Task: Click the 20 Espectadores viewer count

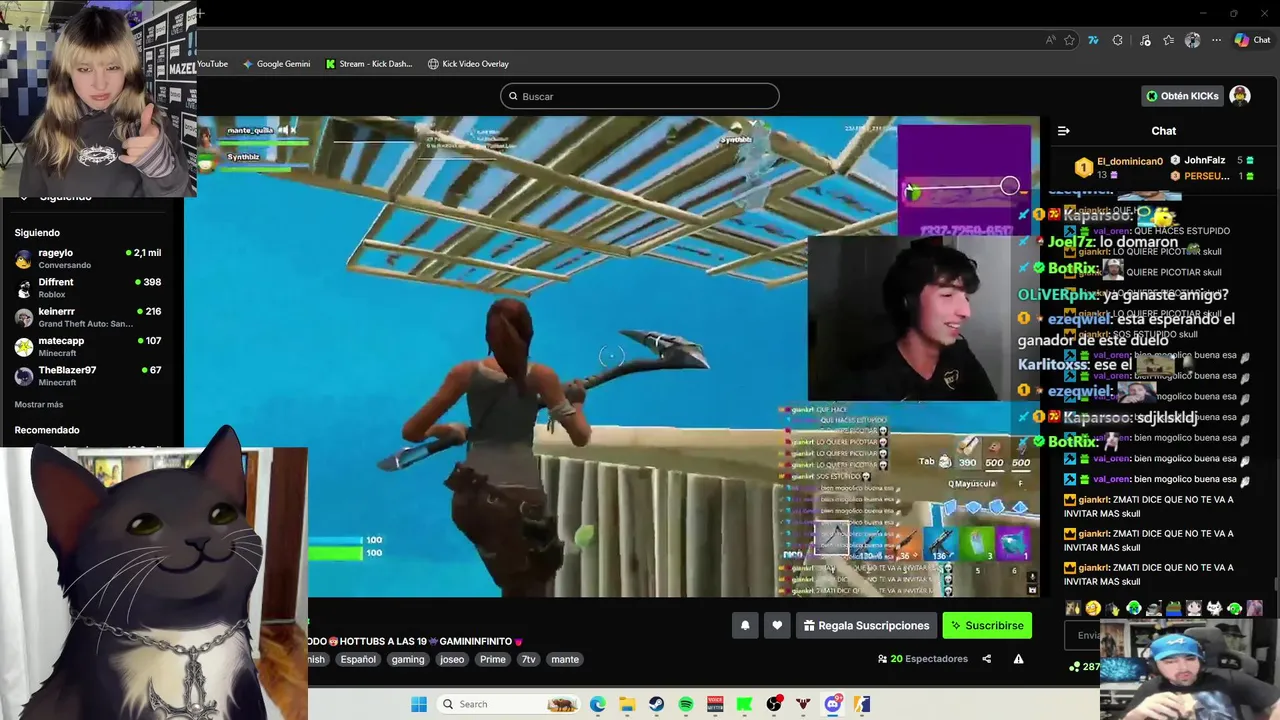Action: pyautogui.click(x=923, y=659)
